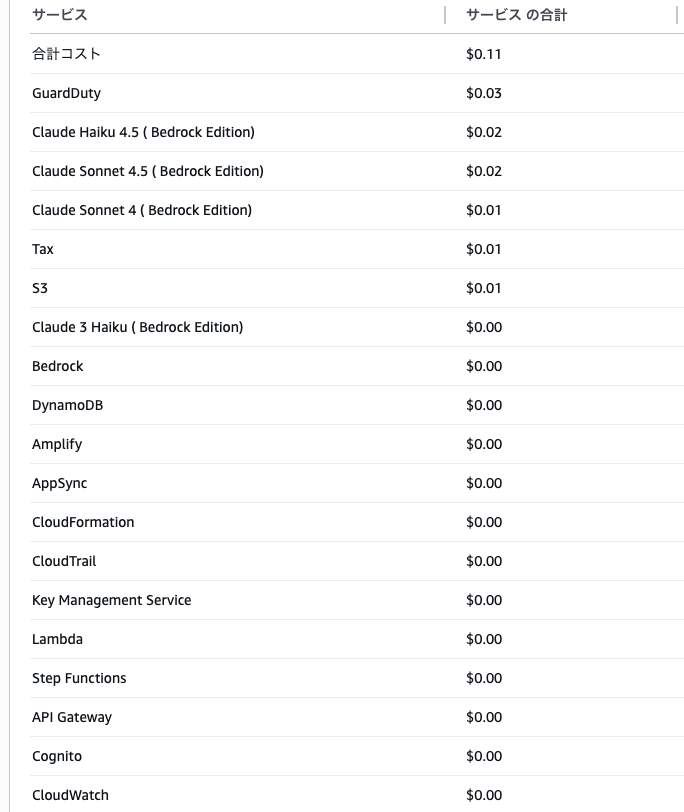This screenshot has width=684, height=812.
Task: Click the $0.11 total cost value
Action: [484, 54]
